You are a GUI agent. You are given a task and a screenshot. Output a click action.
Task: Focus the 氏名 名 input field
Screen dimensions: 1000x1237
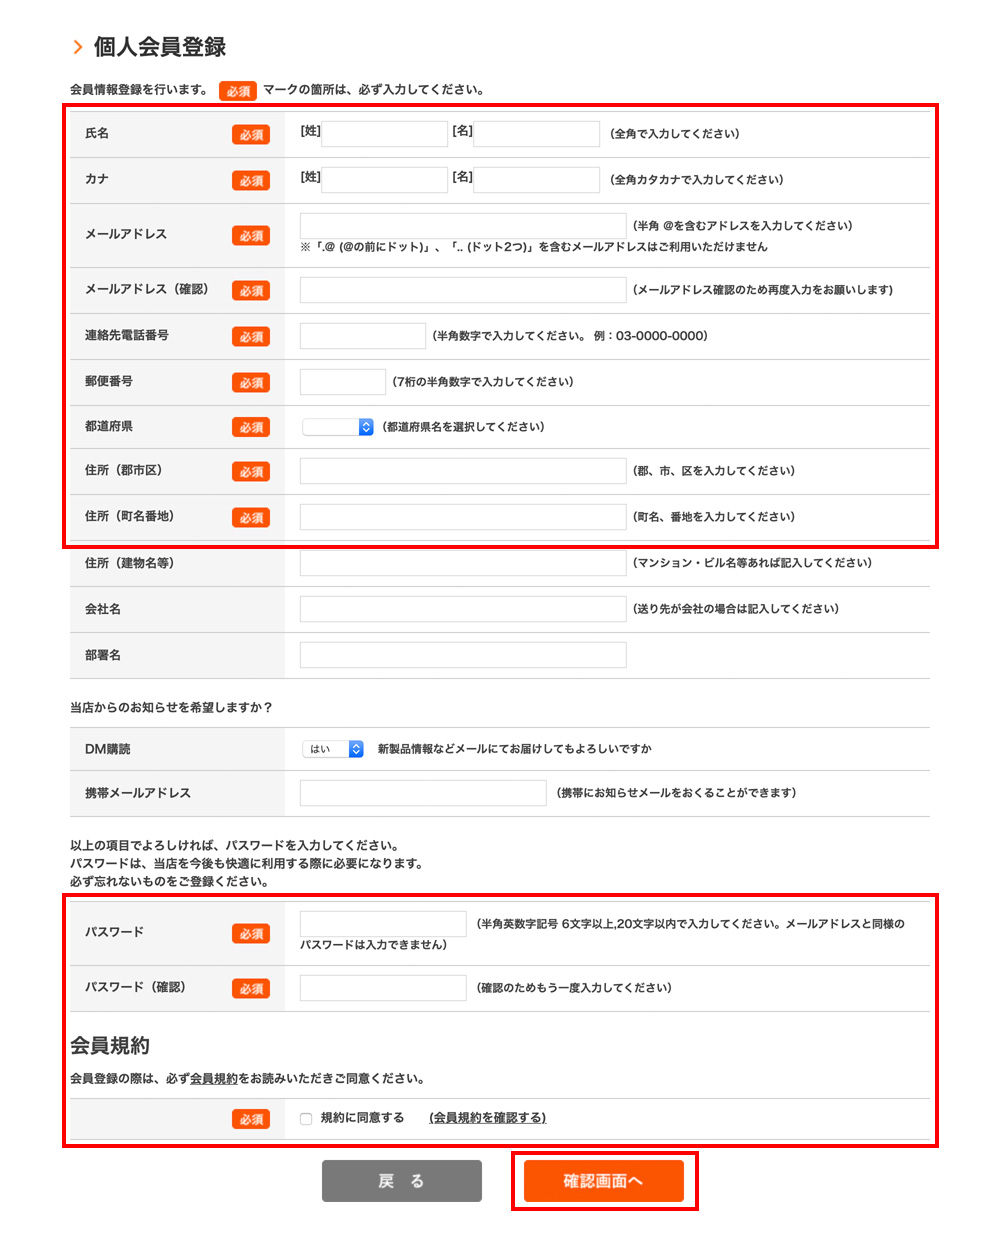pos(536,134)
